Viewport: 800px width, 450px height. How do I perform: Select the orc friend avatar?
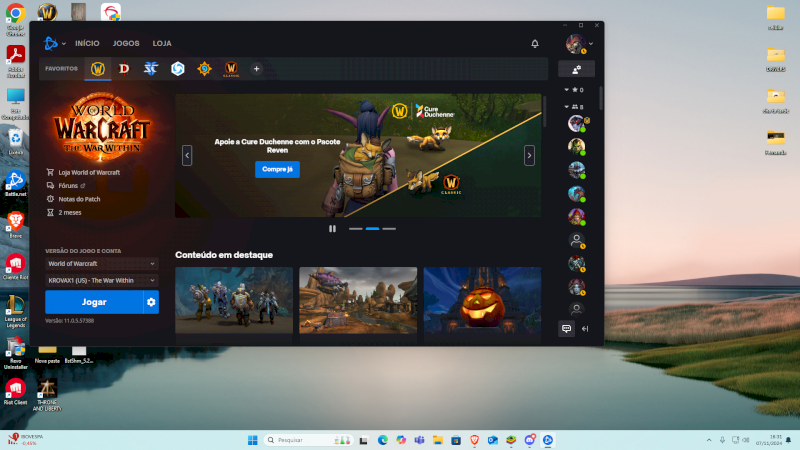click(577, 146)
